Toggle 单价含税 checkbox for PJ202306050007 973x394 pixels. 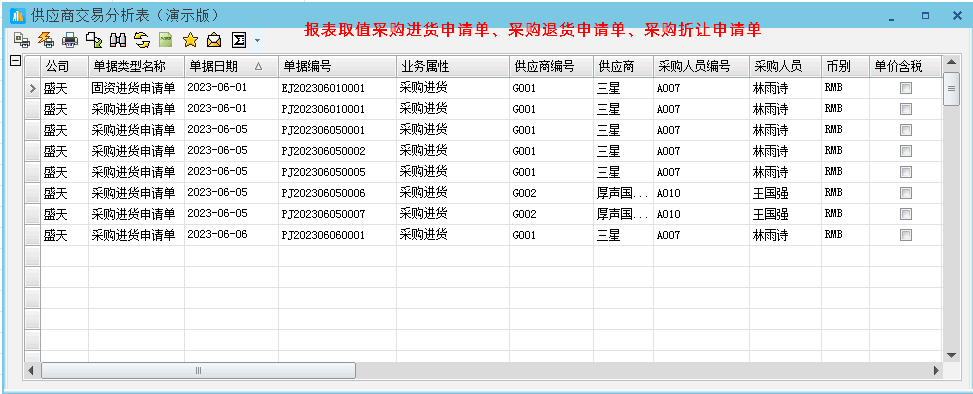(905, 214)
